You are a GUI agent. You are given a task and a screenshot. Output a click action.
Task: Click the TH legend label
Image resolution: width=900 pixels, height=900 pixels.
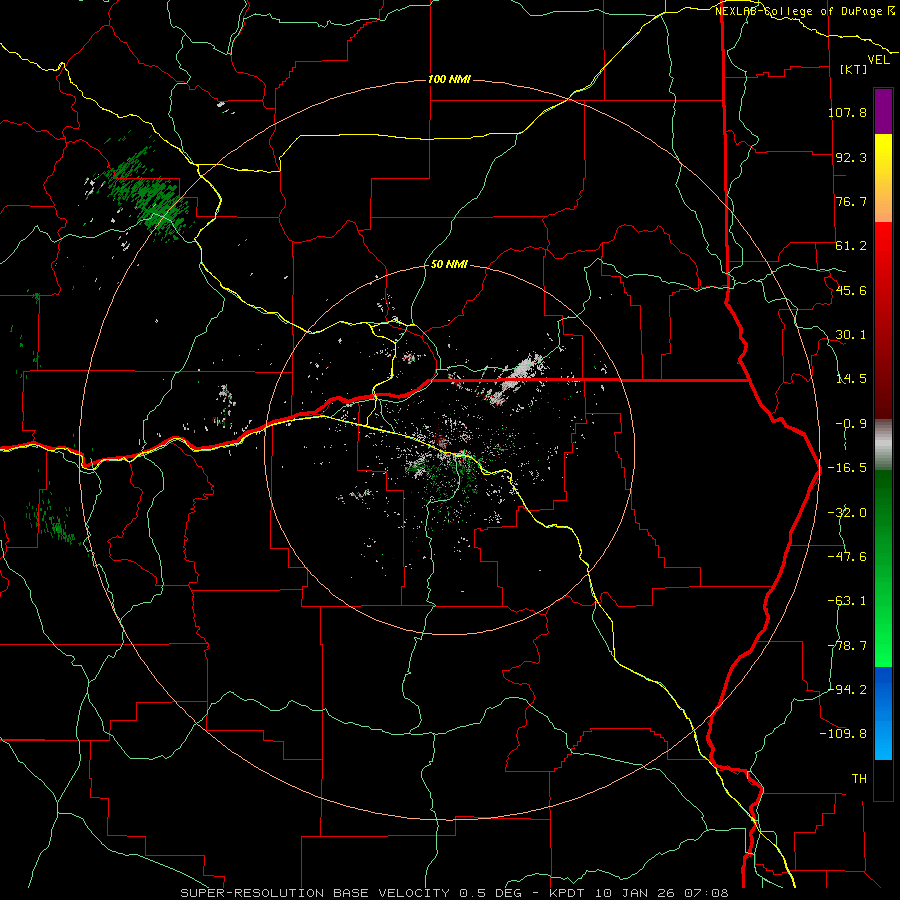[859, 778]
